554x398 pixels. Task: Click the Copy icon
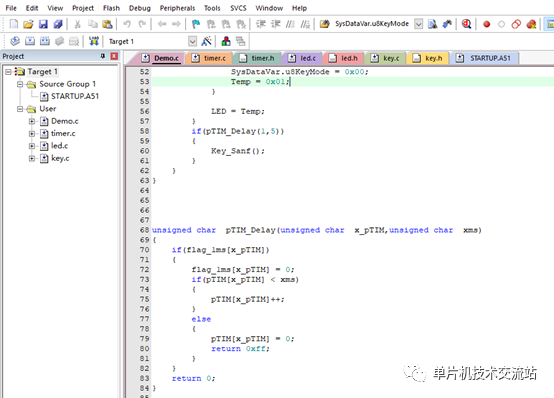pos(93,24)
